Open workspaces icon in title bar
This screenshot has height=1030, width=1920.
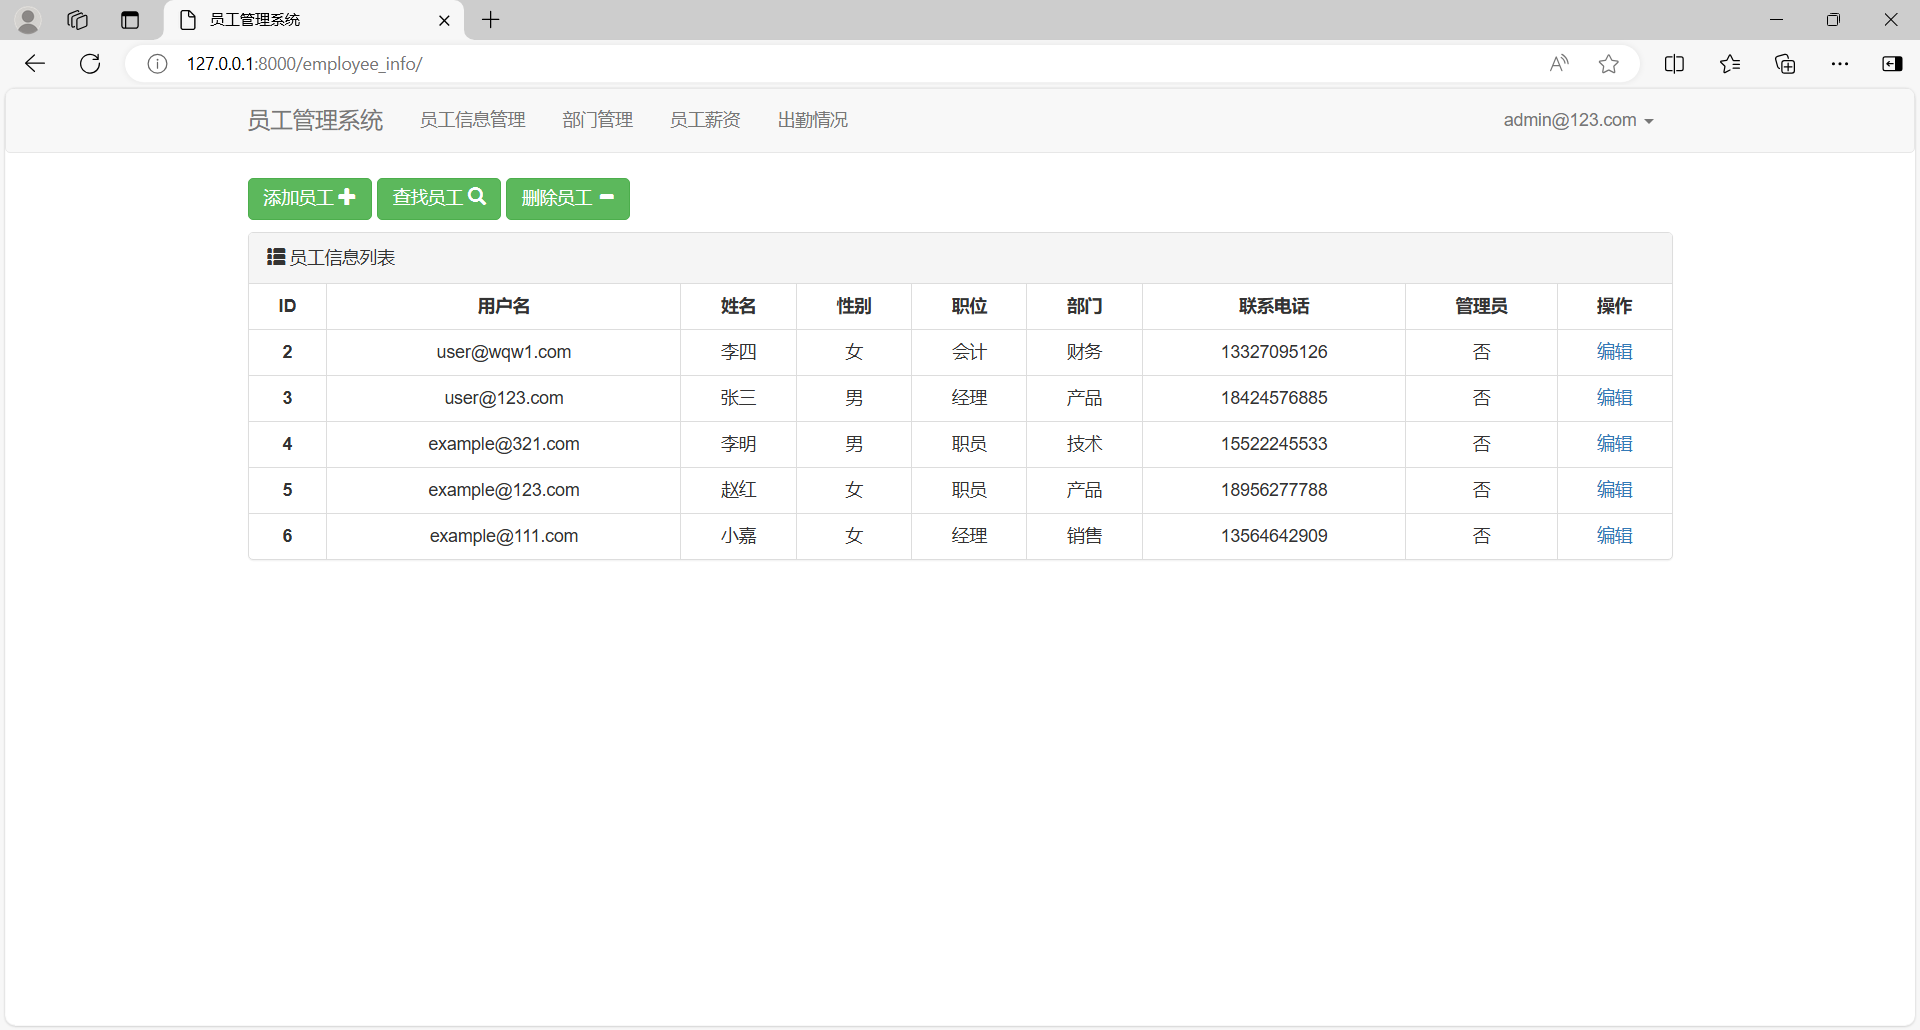tap(78, 20)
